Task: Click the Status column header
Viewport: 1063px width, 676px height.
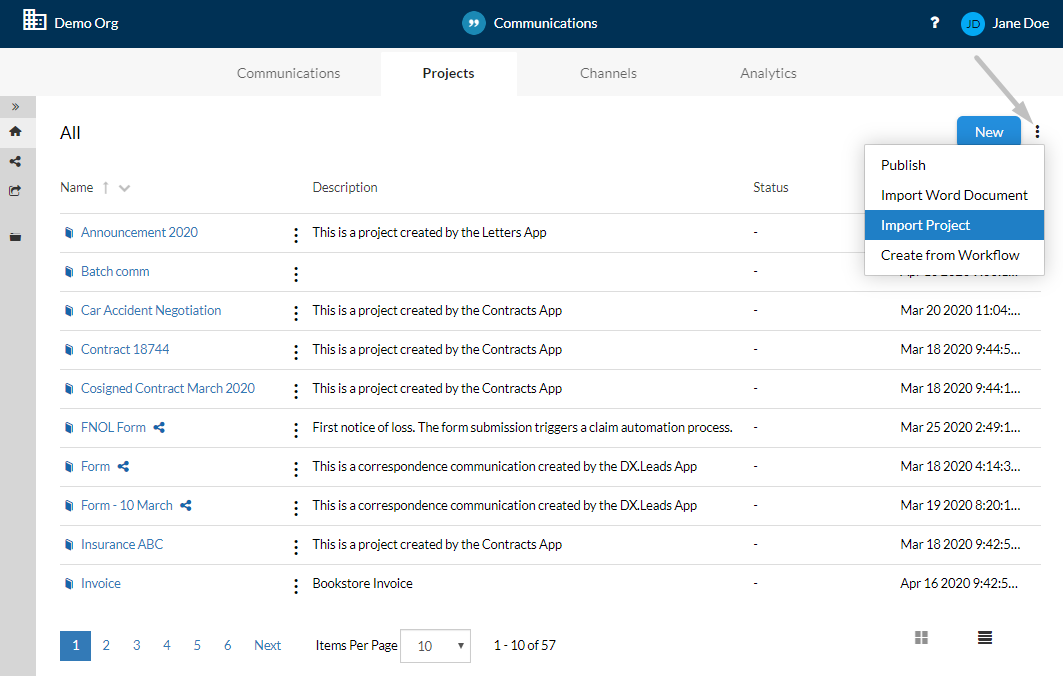Action: [x=770, y=187]
